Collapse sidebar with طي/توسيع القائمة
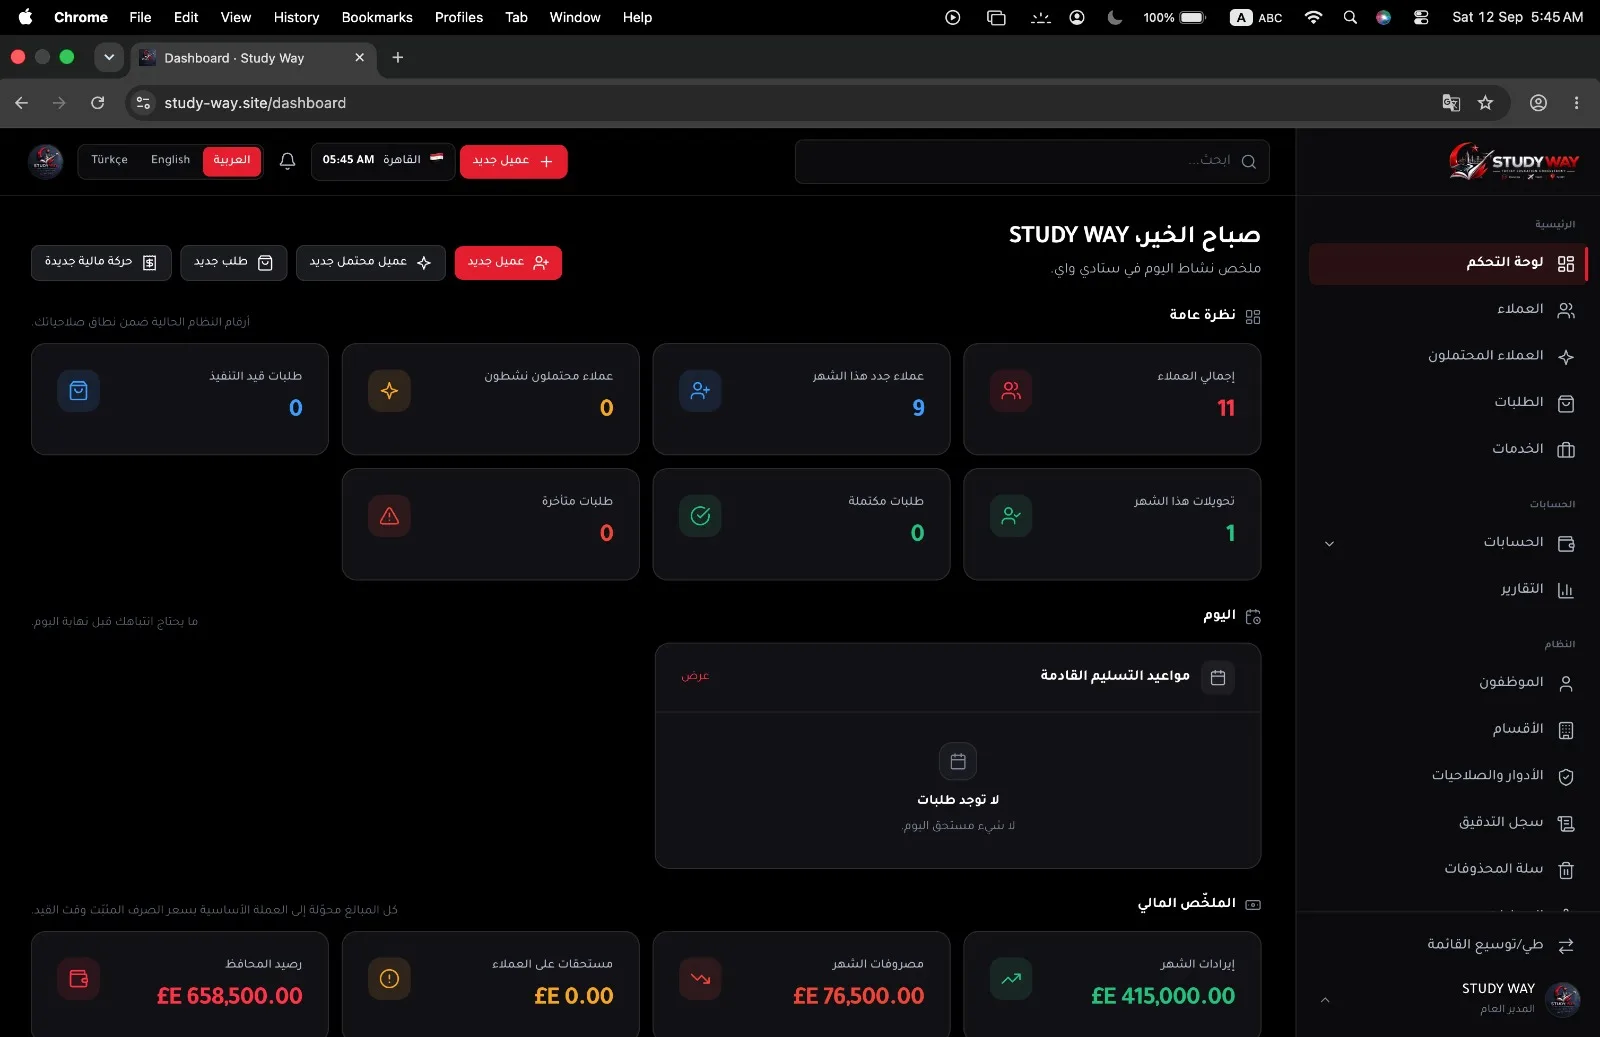Screen dimensions: 1600x1037 coord(1447,945)
